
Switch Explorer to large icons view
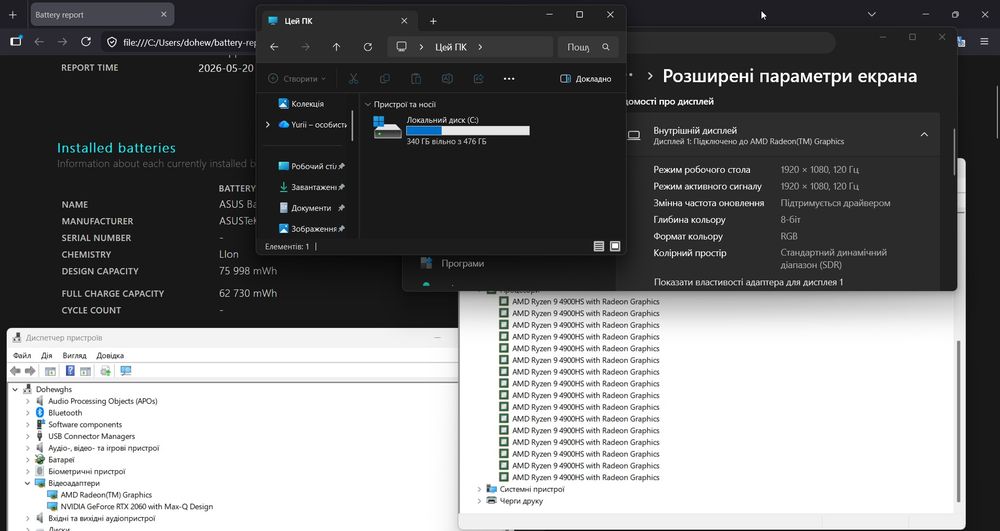[615, 246]
